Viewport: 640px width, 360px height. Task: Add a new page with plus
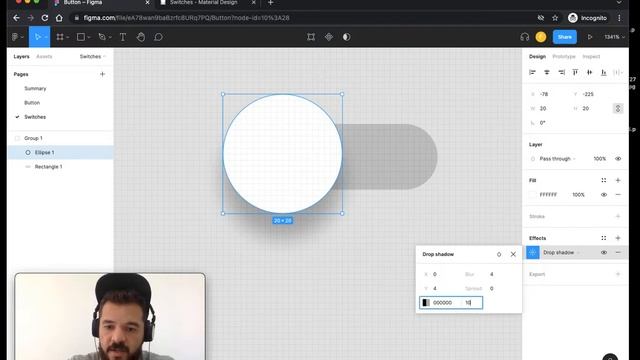(x=102, y=74)
